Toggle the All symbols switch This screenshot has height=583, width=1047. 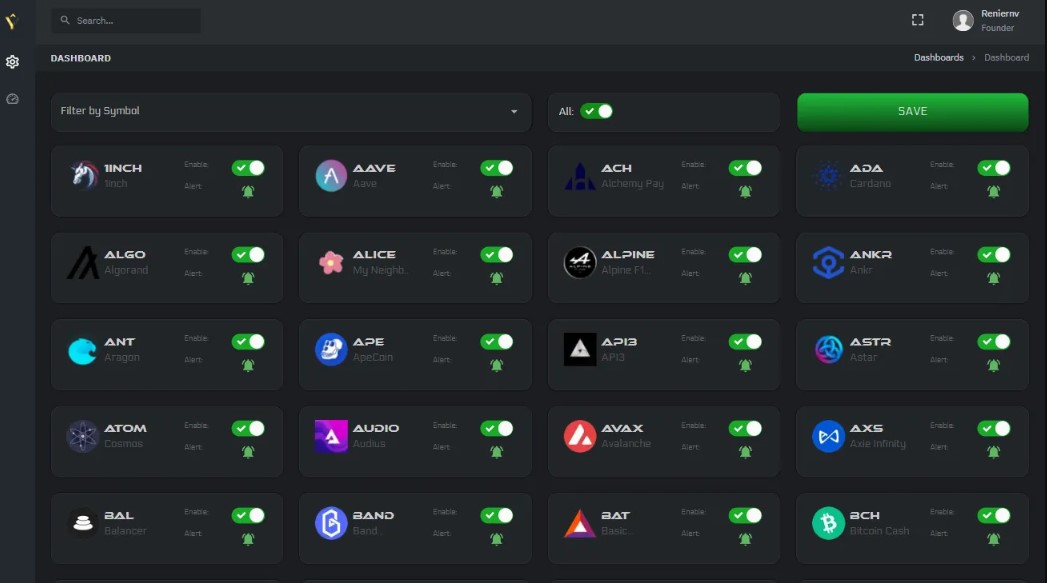click(597, 111)
